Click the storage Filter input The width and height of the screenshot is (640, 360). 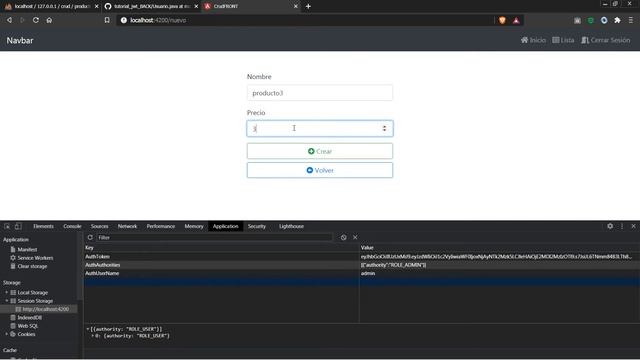[214, 237]
